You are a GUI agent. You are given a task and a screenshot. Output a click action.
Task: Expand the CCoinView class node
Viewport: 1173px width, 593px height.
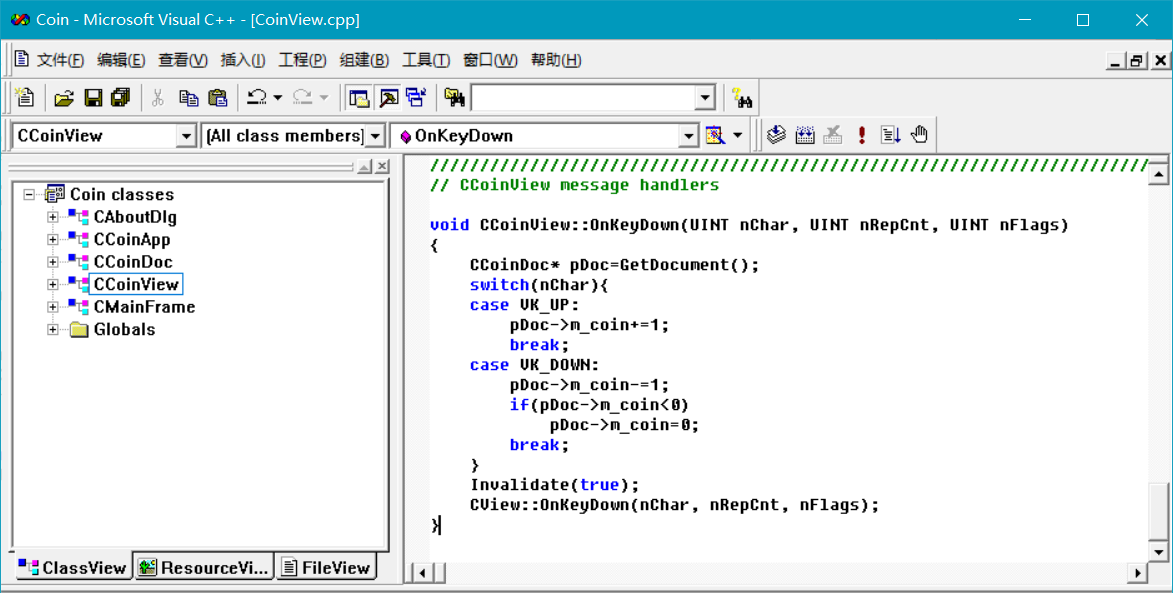coord(52,284)
